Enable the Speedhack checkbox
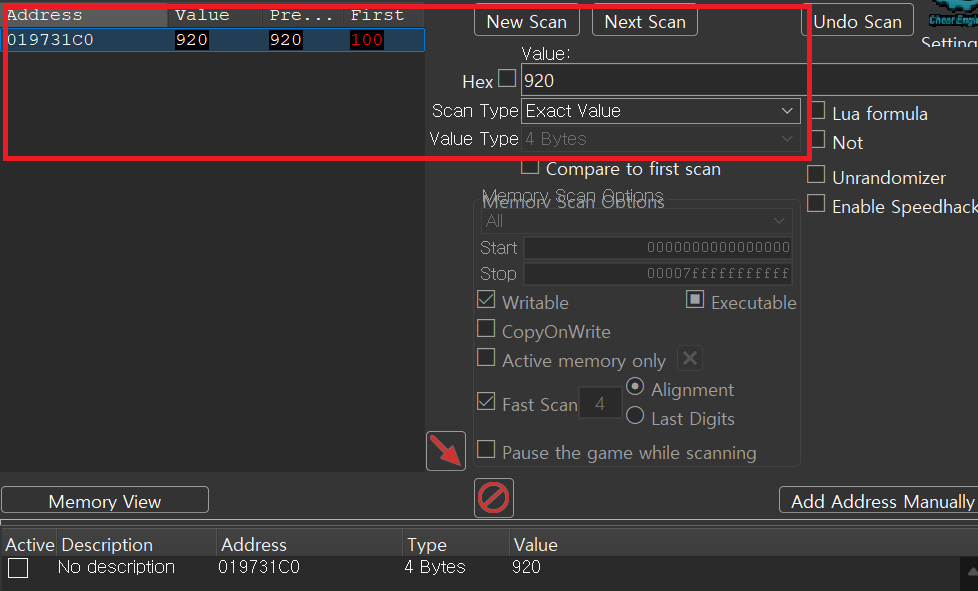Screen dimensions: 978x591 816,204
